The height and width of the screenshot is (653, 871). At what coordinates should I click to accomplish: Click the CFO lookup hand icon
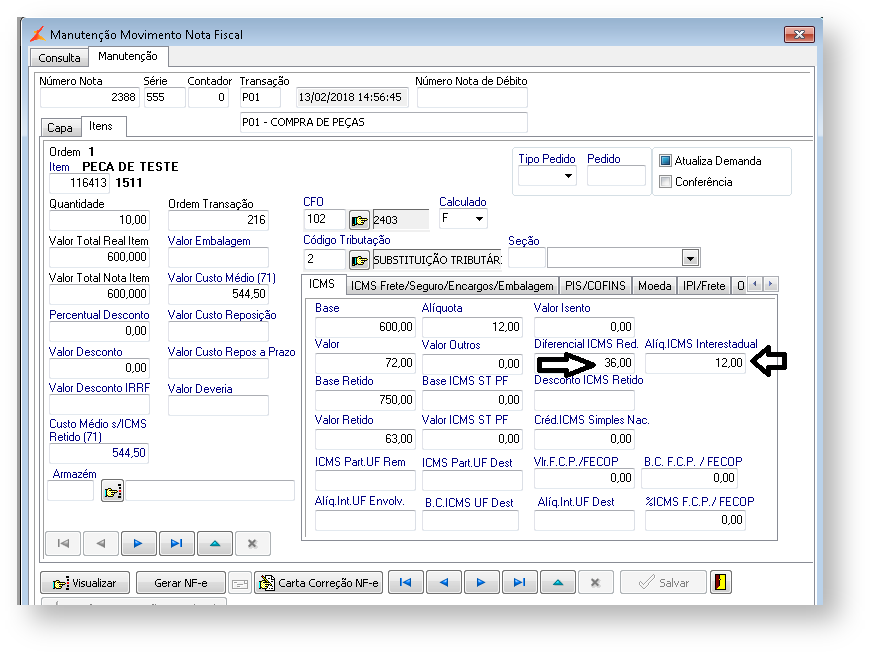(360, 220)
